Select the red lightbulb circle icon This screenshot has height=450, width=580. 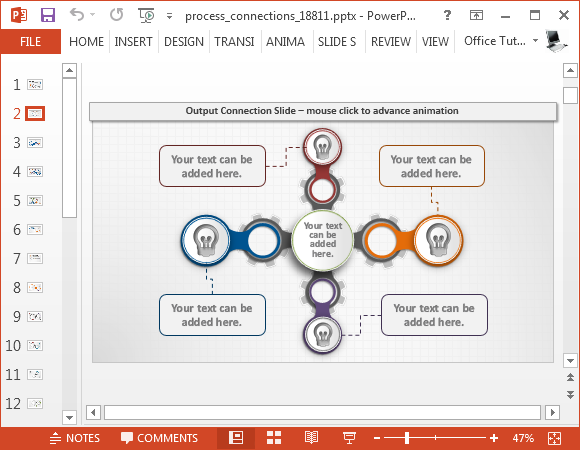[x=322, y=146]
